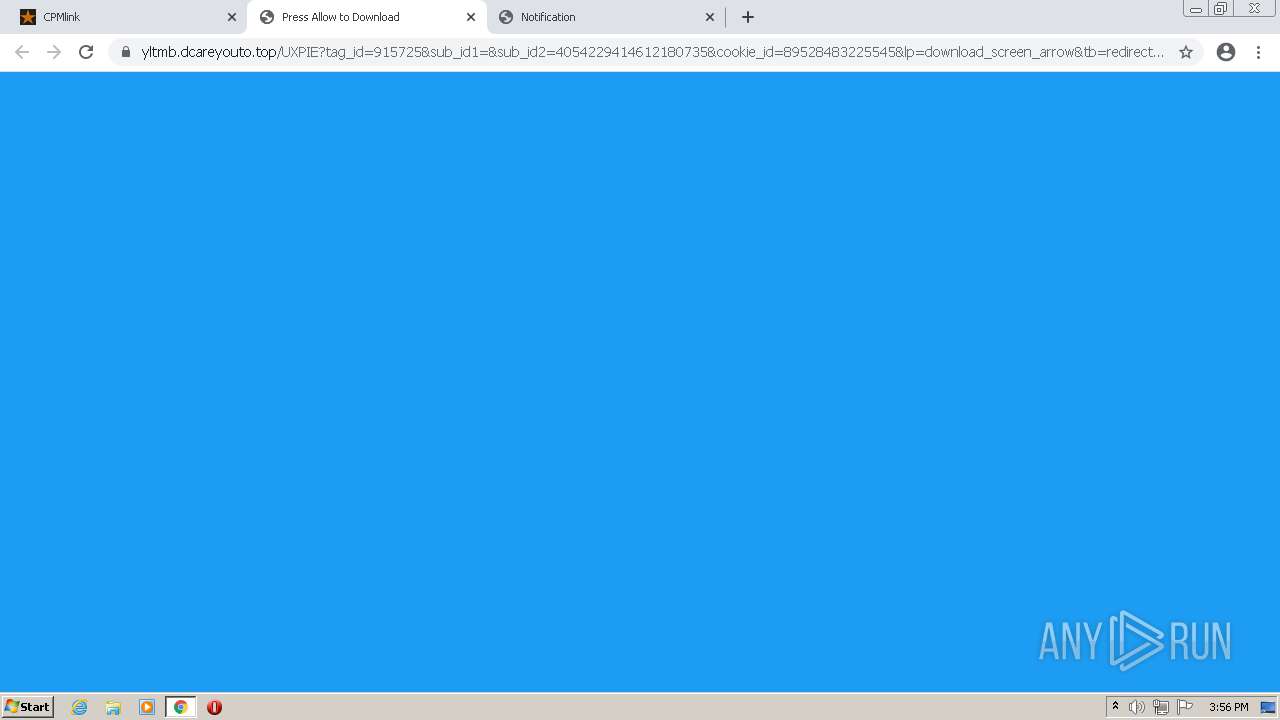Launch media player from taskbar

click(147, 707)
